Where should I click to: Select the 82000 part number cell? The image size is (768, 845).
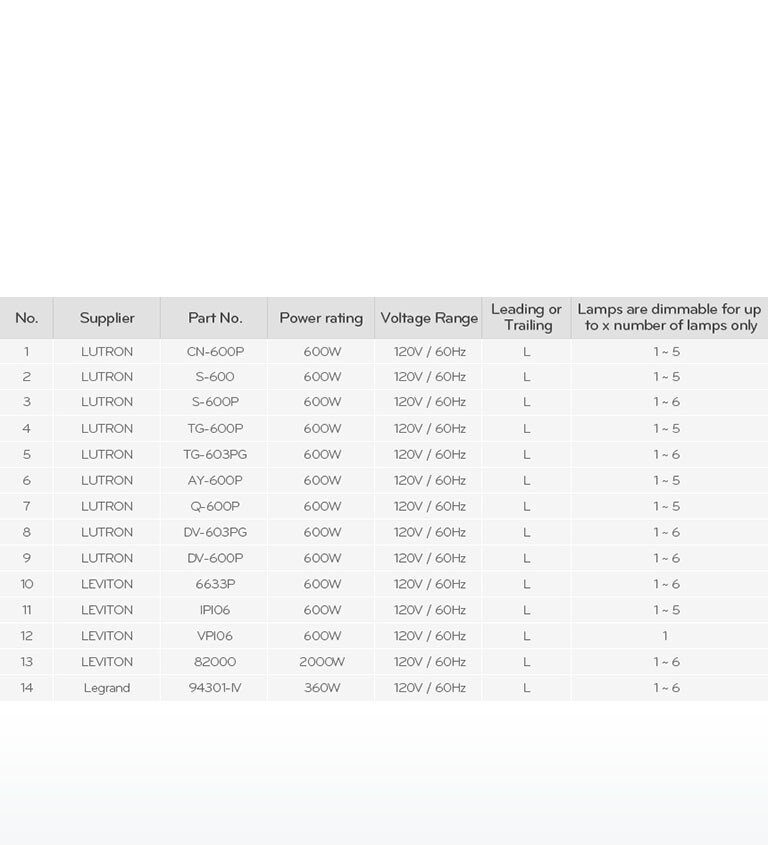[x=215, y=662]
